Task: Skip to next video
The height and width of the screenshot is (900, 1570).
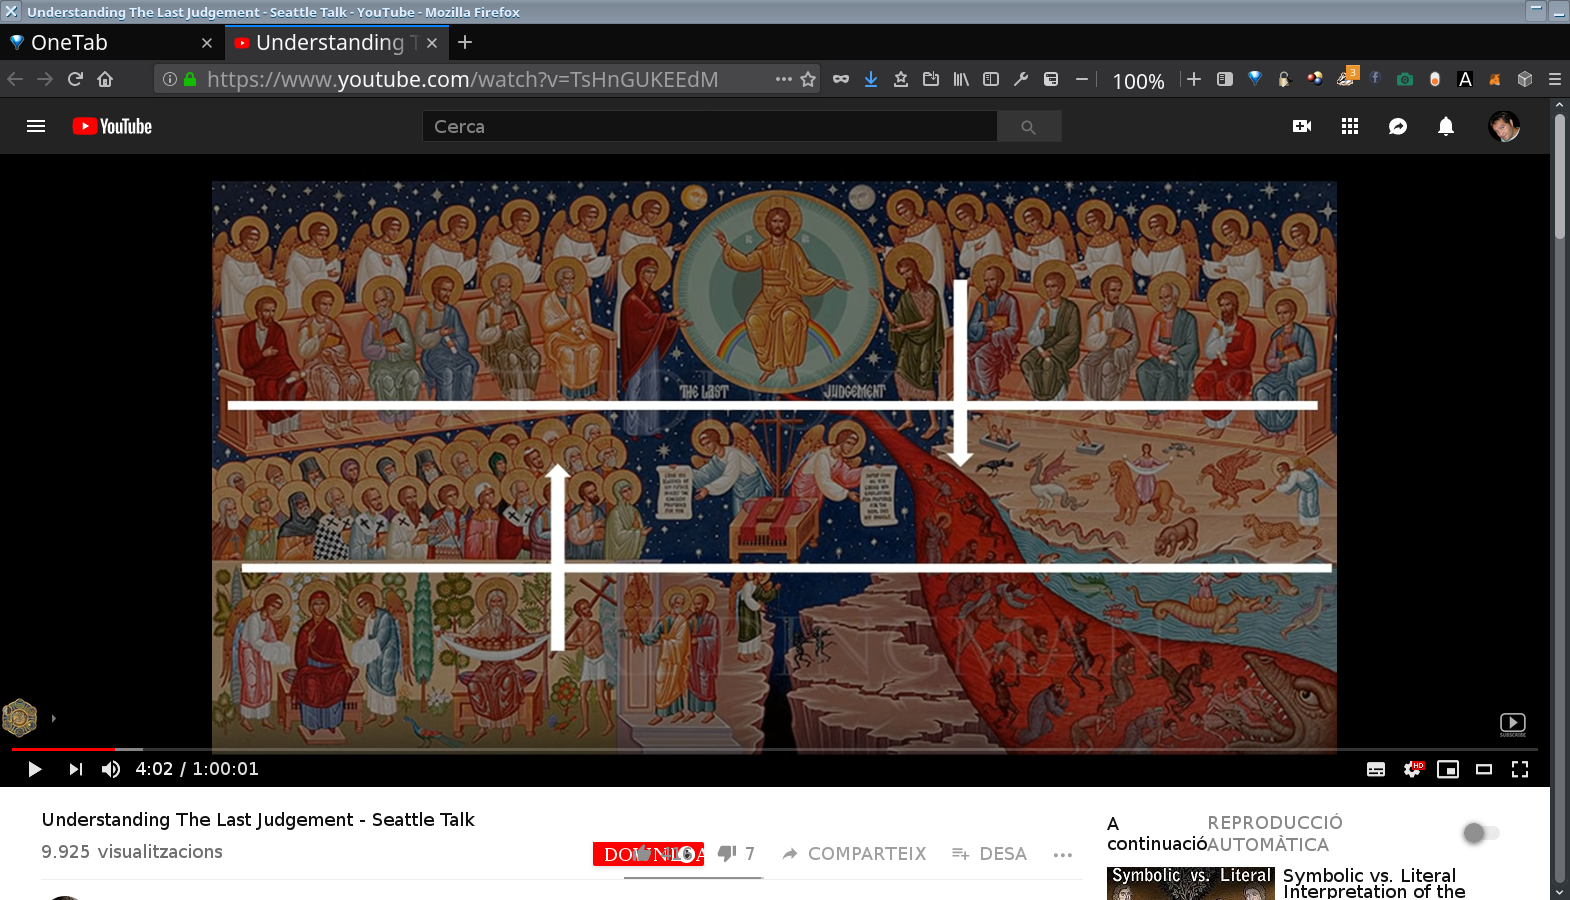Action: pos(75,769)
